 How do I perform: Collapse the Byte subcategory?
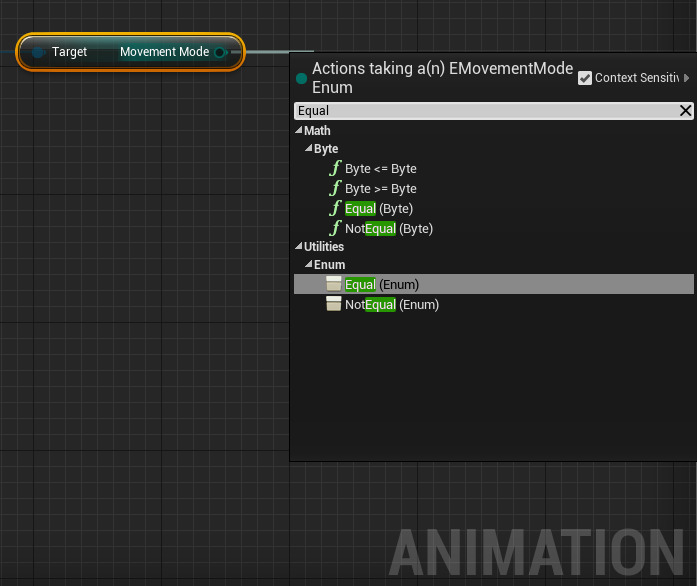[x=308, y=149]
